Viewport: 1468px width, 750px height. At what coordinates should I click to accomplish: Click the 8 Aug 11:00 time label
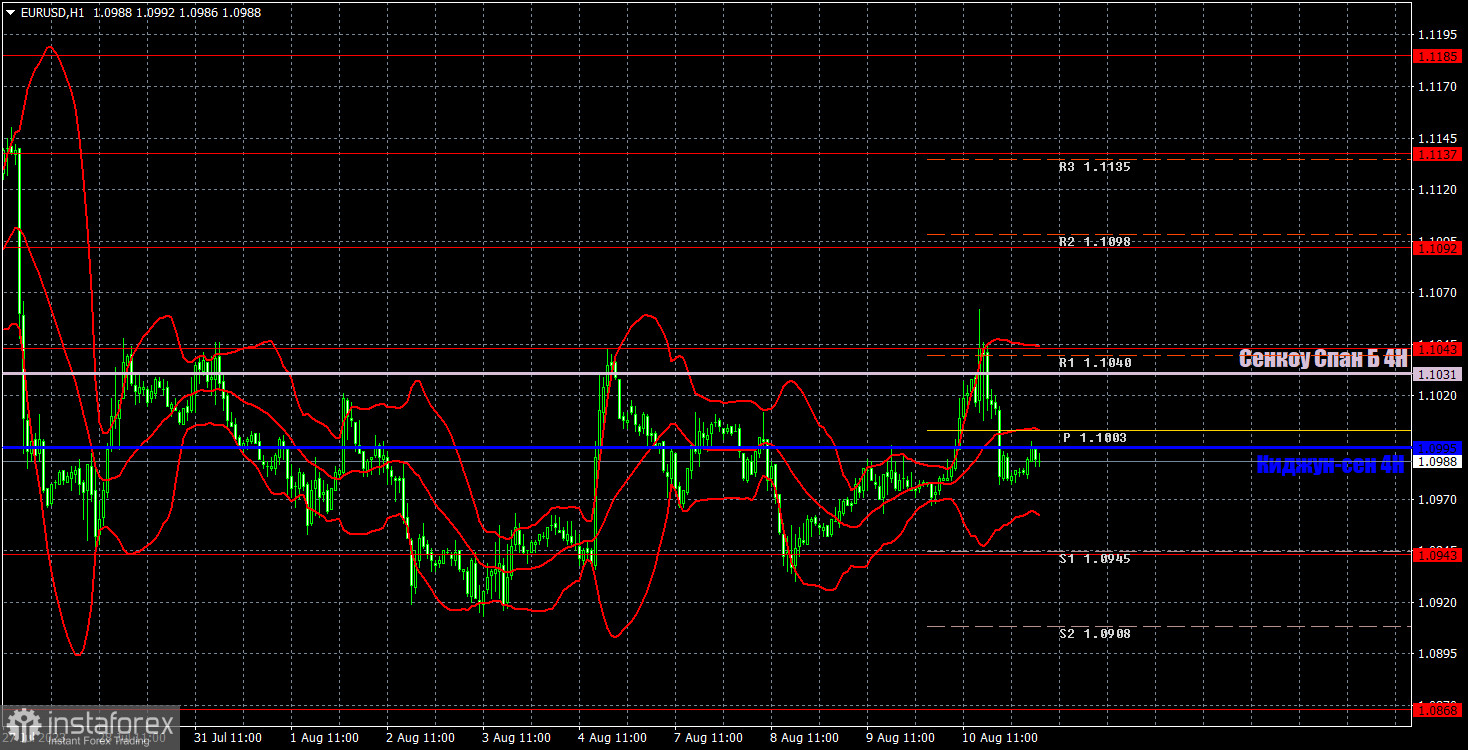point(806,737)
